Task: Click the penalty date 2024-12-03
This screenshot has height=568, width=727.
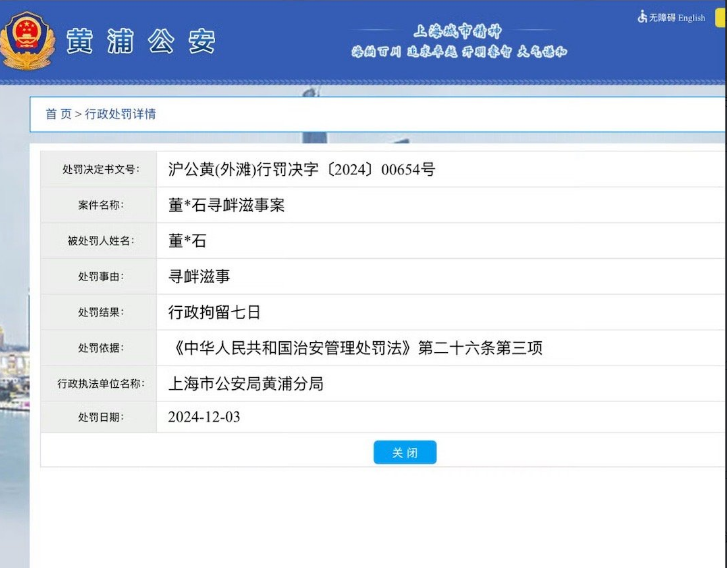Action: point(204,417)
